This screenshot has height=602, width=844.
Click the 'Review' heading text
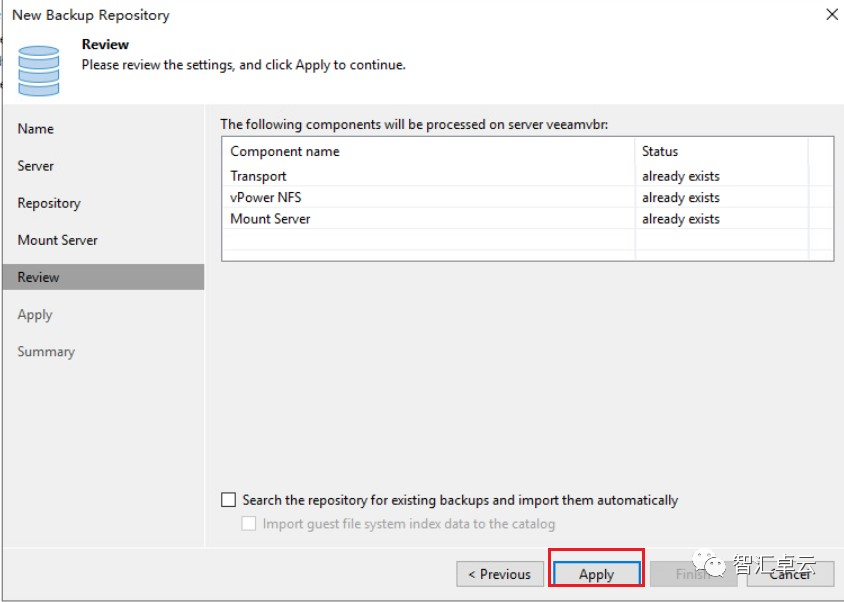(105, 44)
